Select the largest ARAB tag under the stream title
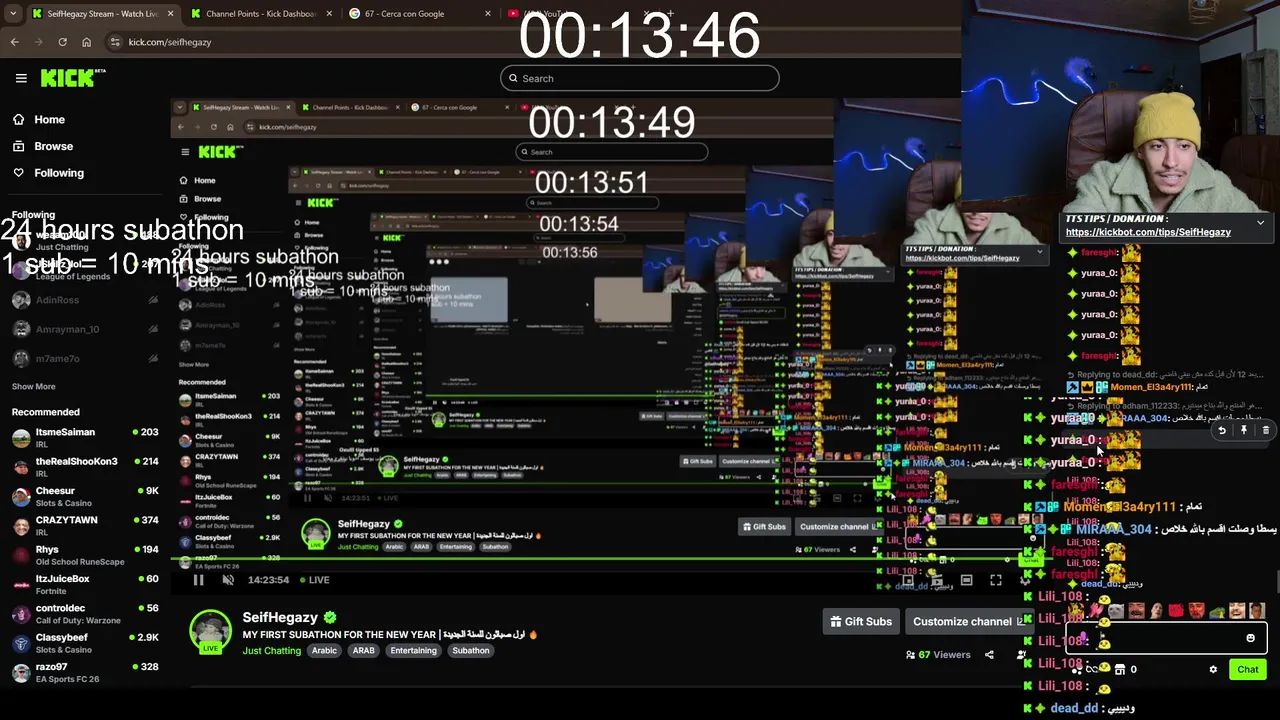 363,650
